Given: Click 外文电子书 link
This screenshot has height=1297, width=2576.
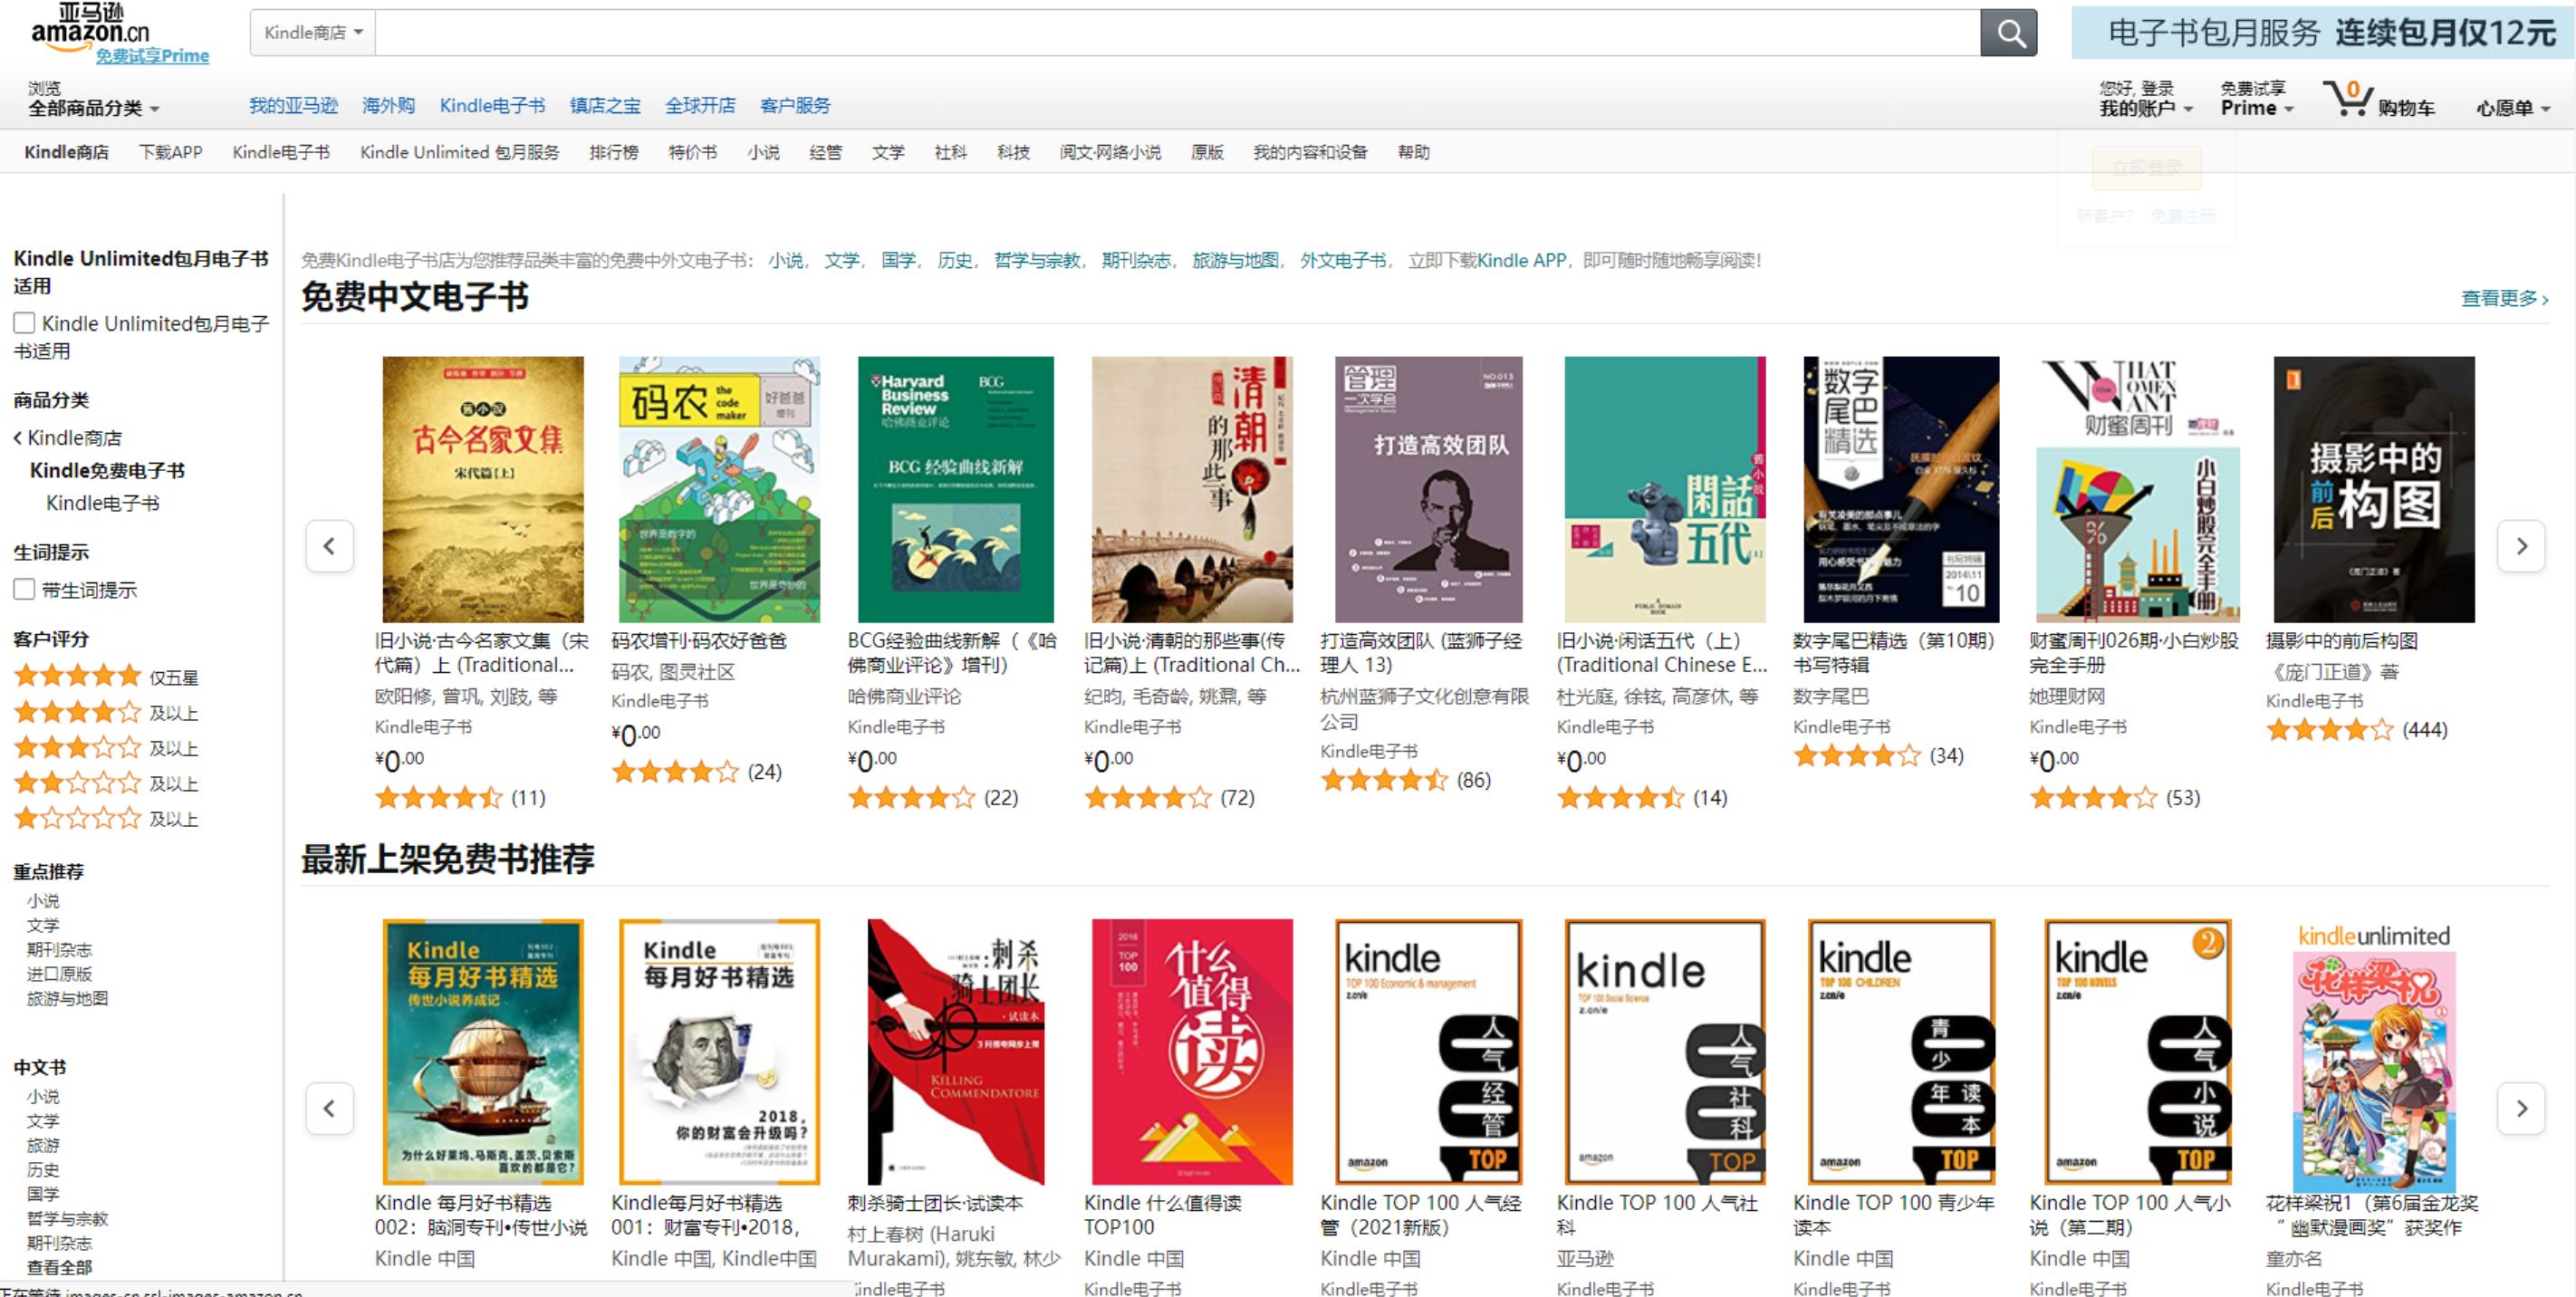Looking at the screenshot, I should [1343, 260].
